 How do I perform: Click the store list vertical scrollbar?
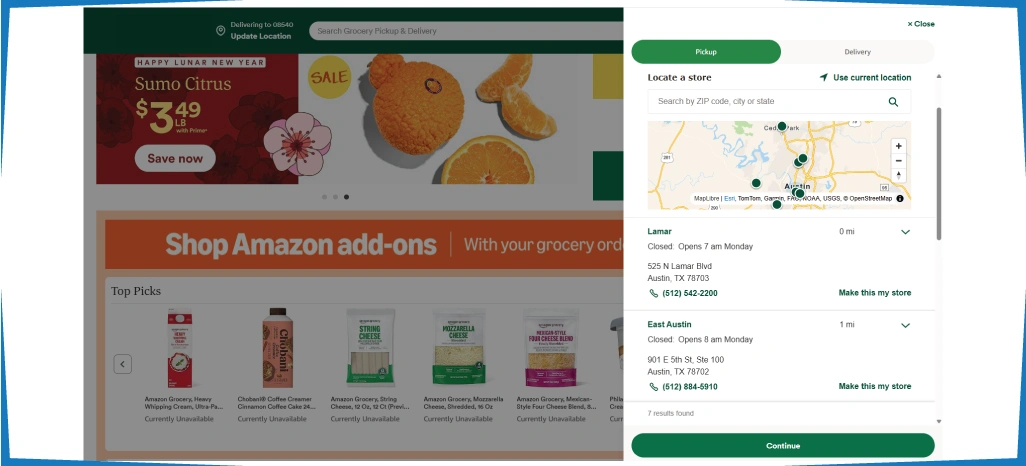[x=940, y=173]
